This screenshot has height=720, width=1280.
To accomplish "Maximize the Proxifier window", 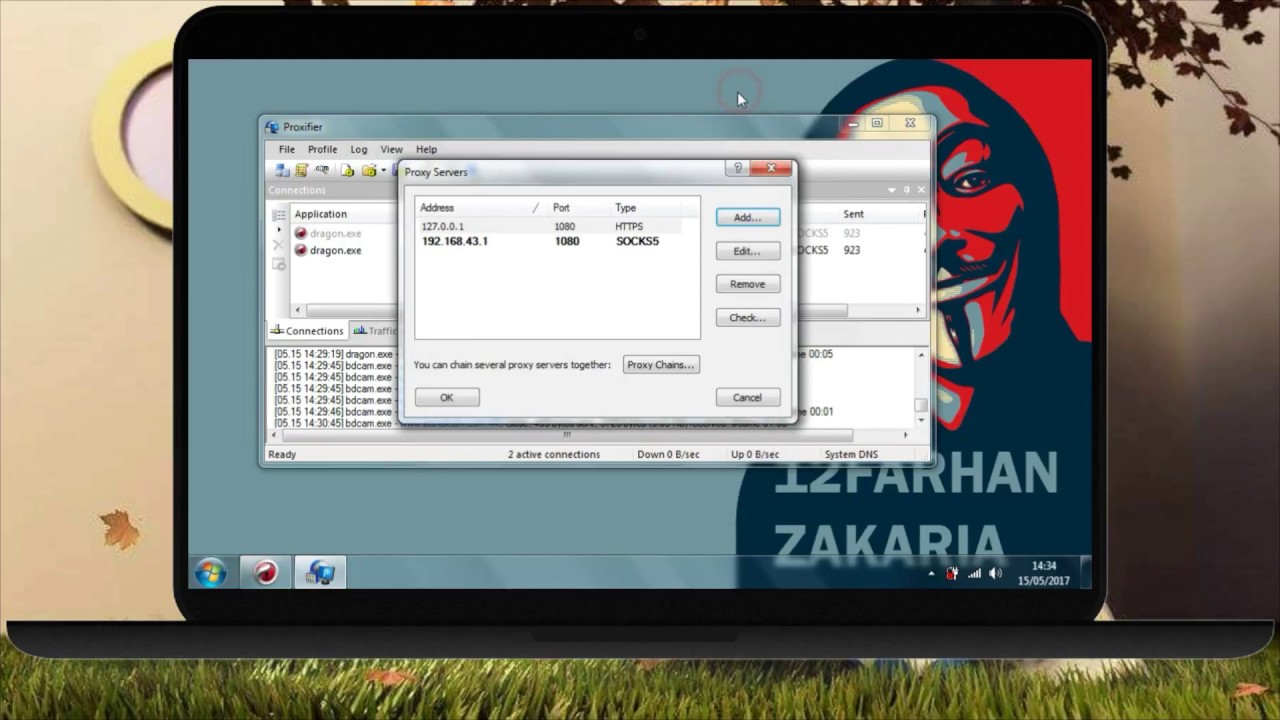I will click(877, 123).
